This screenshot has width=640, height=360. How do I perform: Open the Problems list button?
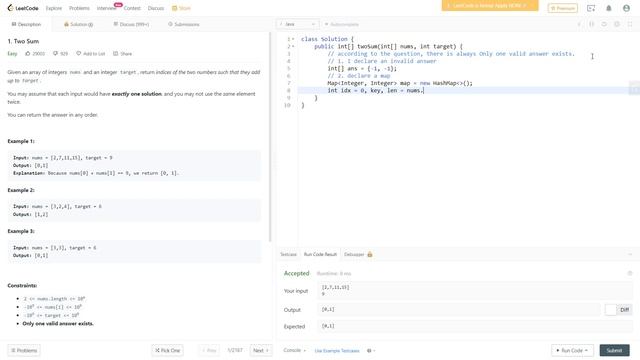(x=24, y=351)
